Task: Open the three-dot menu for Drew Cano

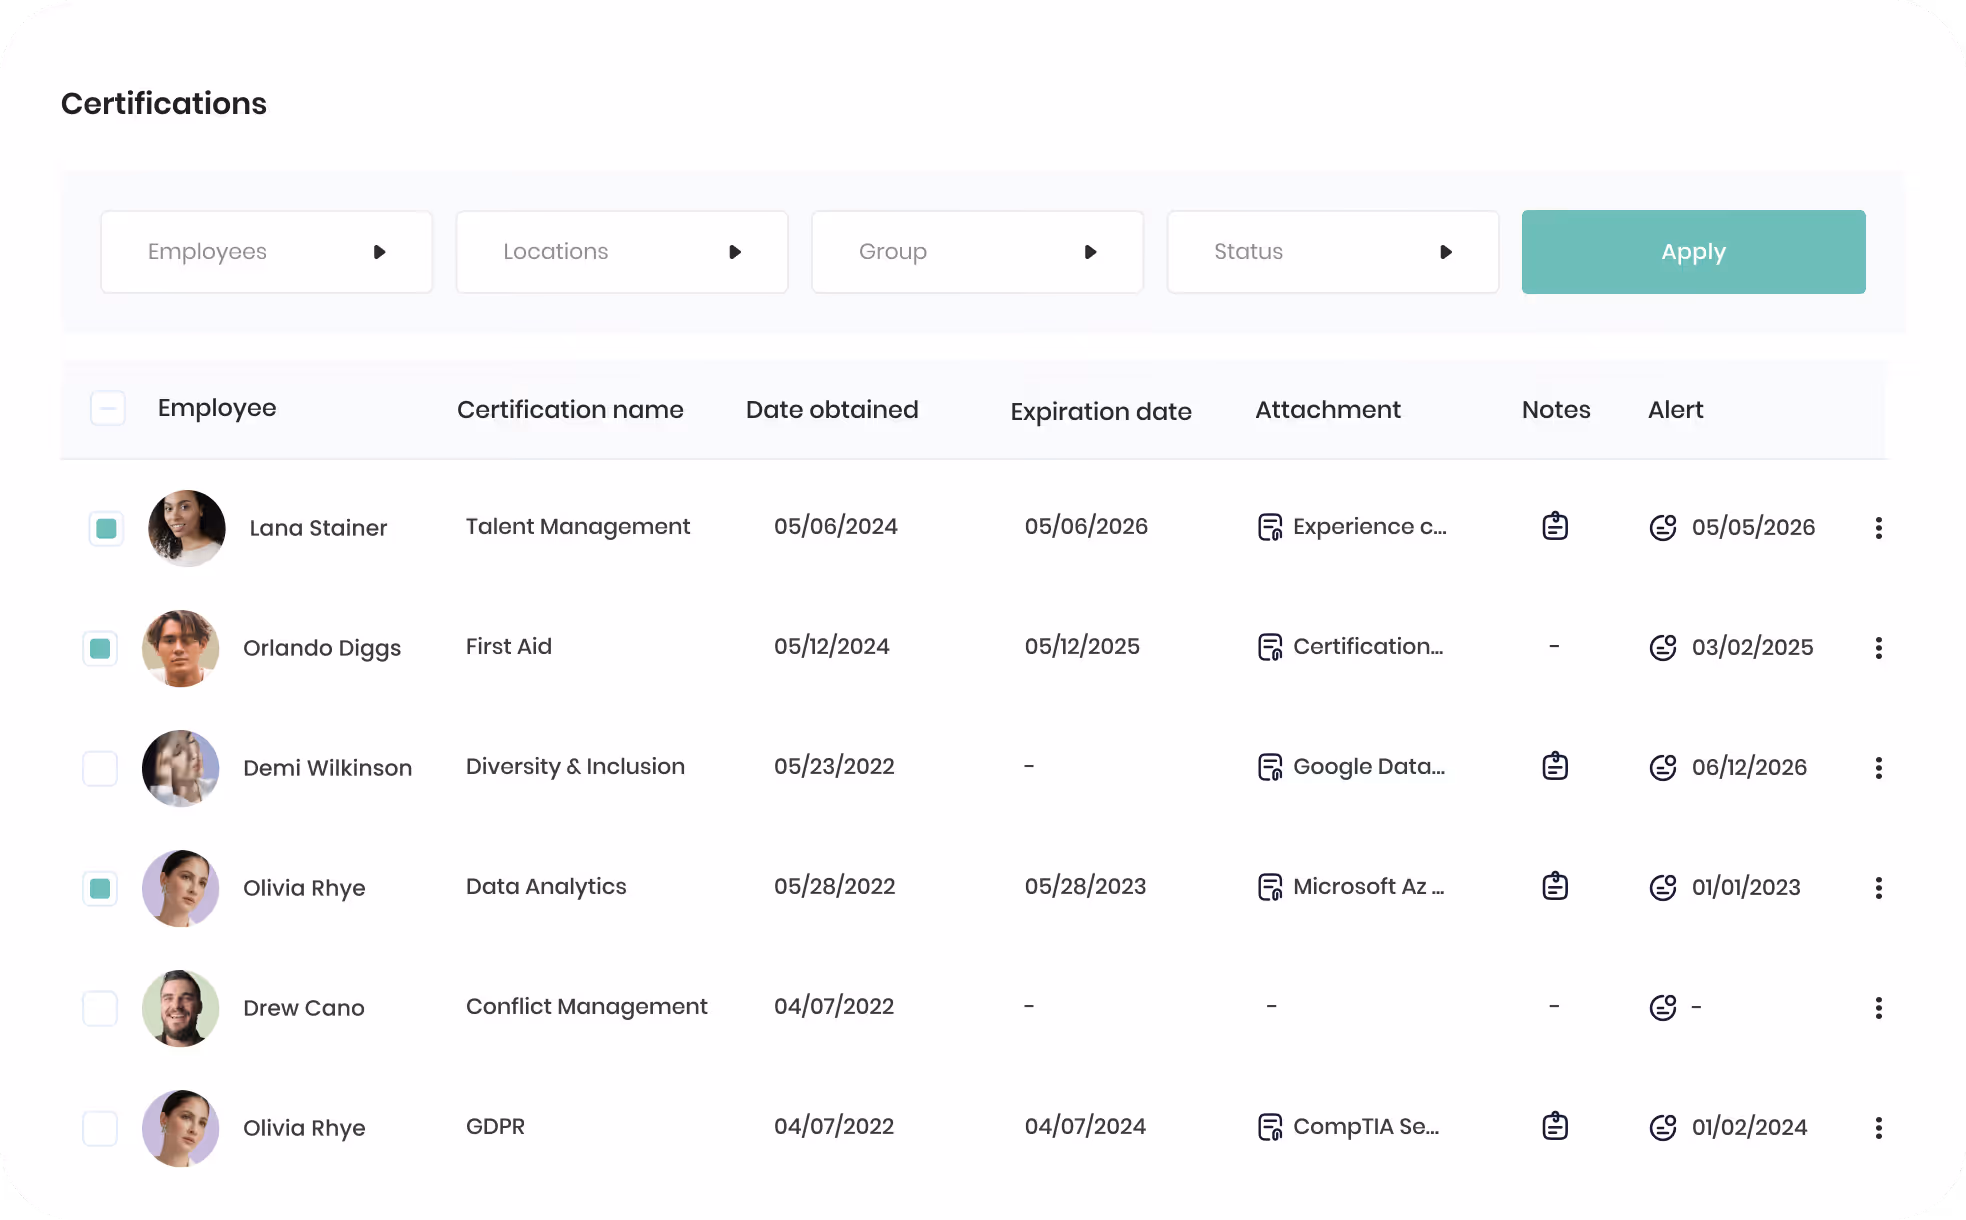Action: pyautogui.click(x=1879, y=1008)
